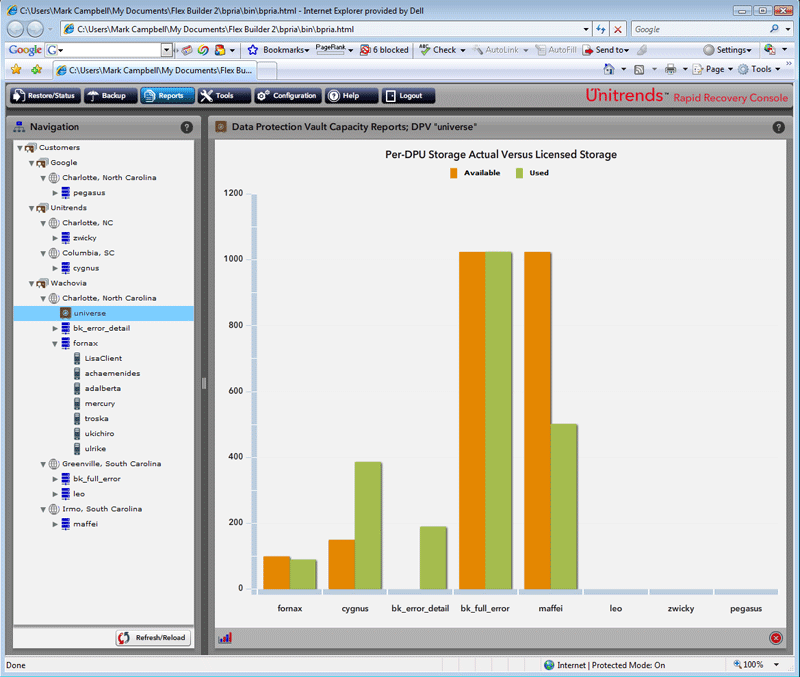The image size is (800, 677).
Task: Select the maffei system in tree
Action: (x=85, y=524)
